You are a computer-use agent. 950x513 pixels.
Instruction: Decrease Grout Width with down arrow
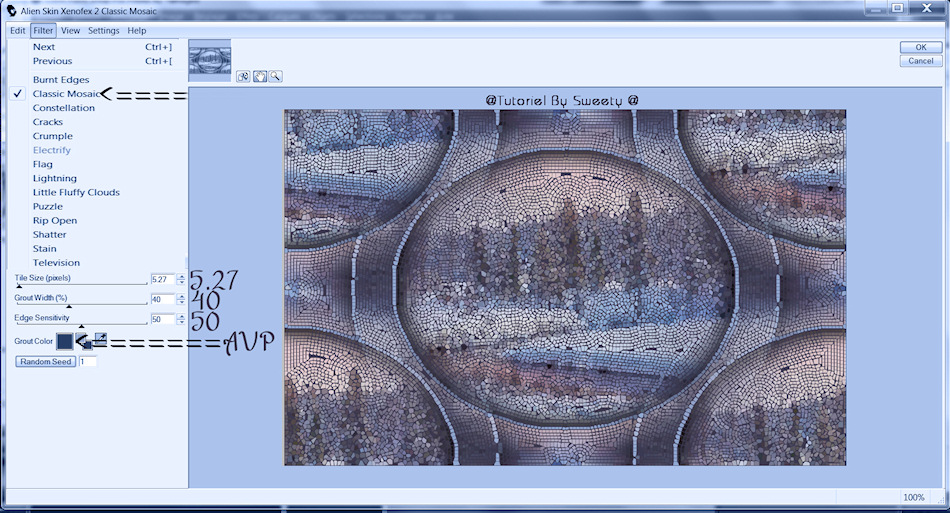[x=181, y=302]
